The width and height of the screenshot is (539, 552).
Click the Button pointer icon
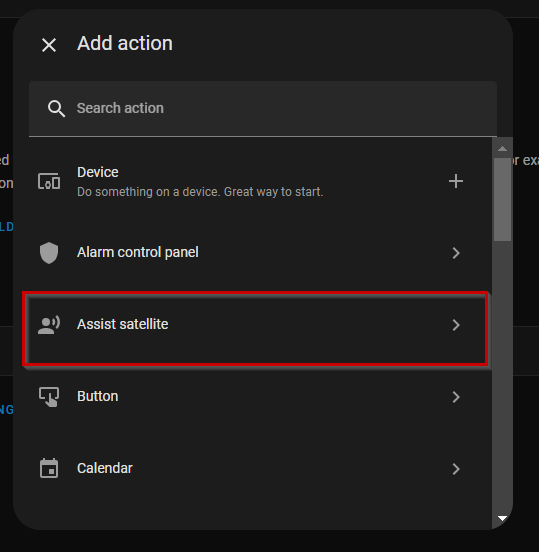tap(49, 397)
